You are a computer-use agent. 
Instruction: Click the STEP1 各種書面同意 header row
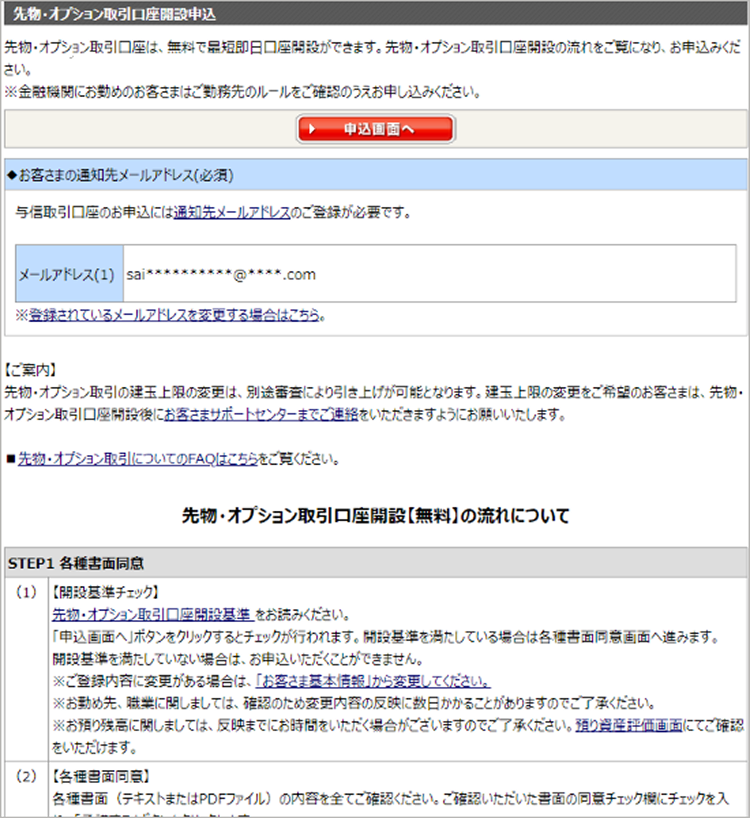pos(375,562)
